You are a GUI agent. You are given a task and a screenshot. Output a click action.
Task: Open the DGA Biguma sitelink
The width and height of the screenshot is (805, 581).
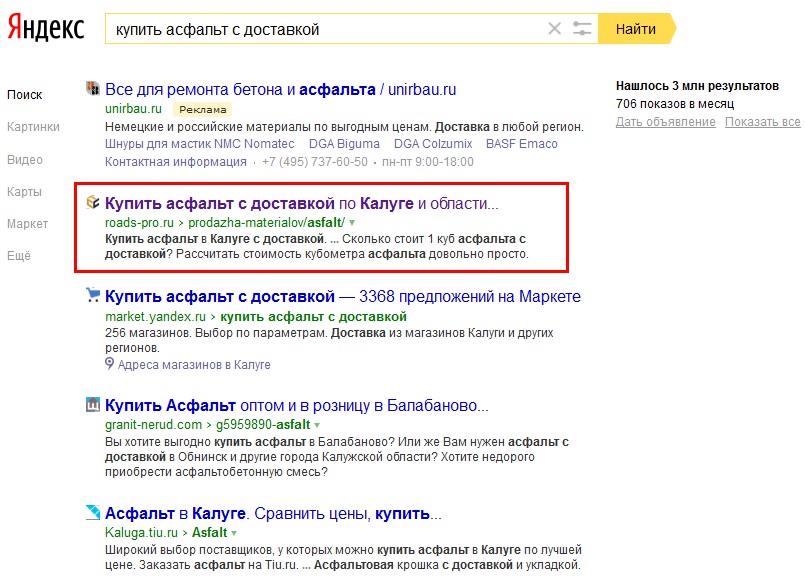(344, 144)
